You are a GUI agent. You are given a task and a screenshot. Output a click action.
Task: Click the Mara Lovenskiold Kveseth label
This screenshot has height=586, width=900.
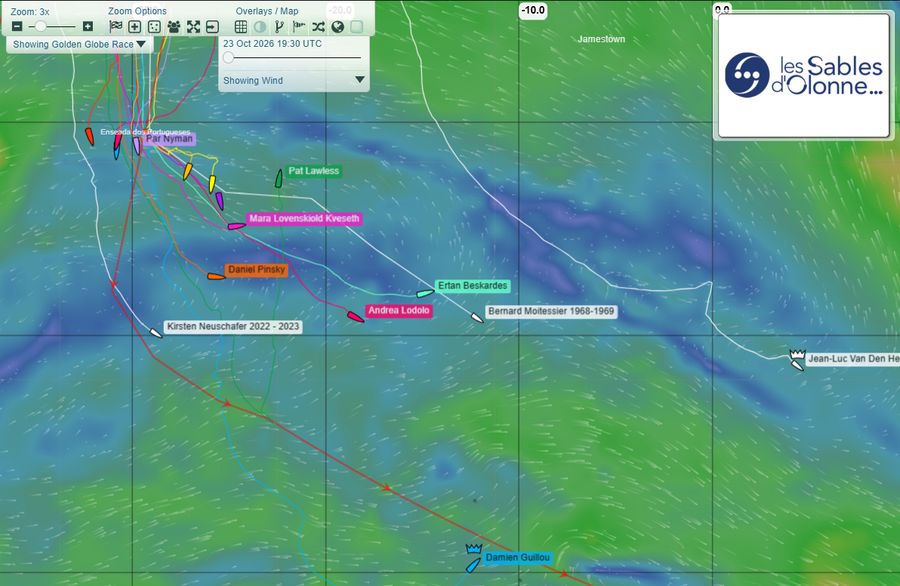coord(304,219)
